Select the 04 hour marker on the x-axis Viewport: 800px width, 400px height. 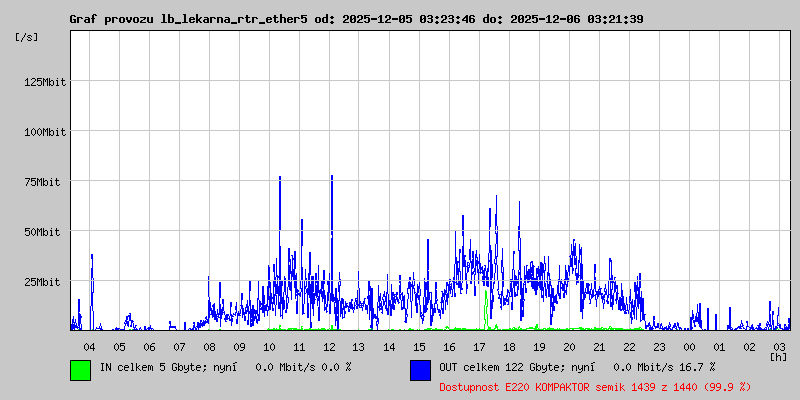(89, 346)
